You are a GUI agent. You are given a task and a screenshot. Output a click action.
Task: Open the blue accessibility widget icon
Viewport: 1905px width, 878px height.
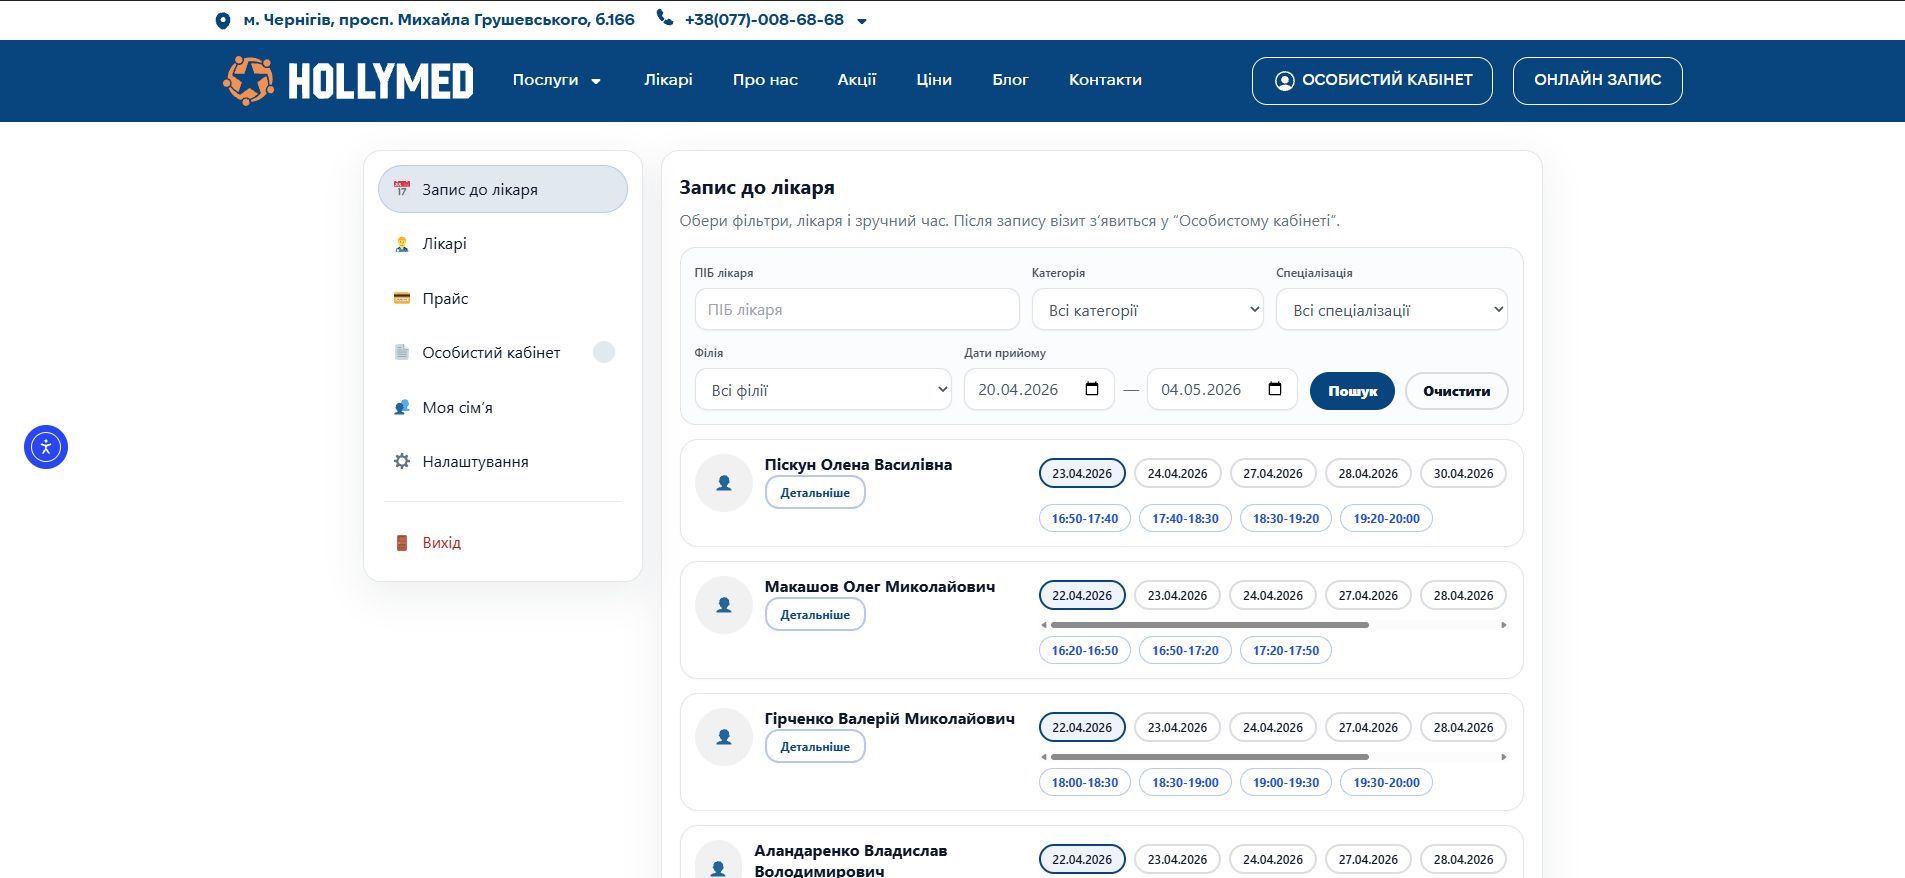point(46,447)
